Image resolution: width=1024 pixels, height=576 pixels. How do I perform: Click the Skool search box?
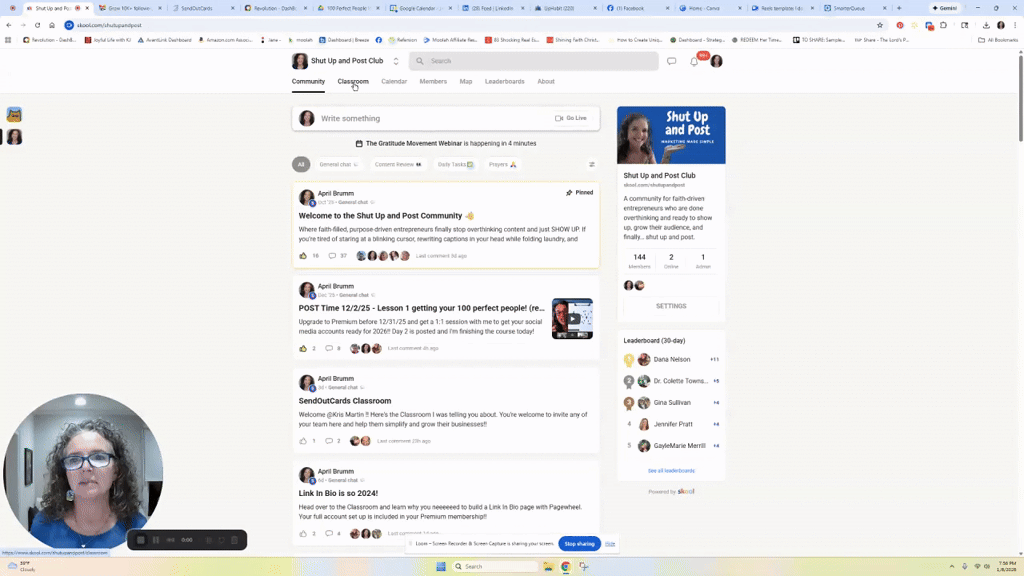click(534, 61)
